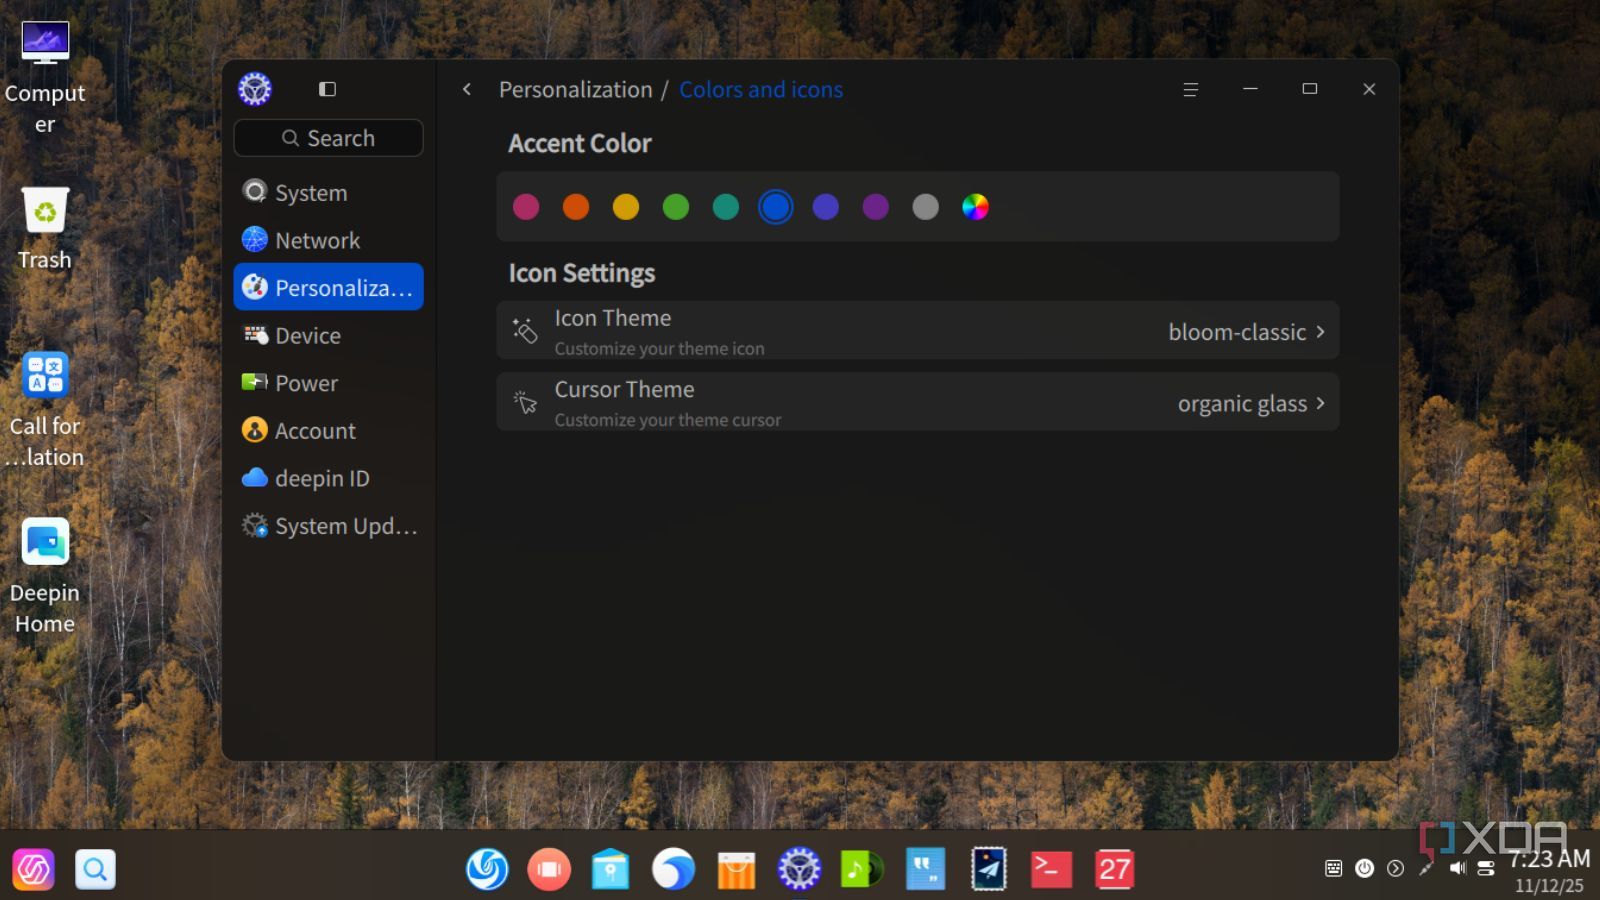
Task: Select the purple accent color
Action: coord(876,207)
